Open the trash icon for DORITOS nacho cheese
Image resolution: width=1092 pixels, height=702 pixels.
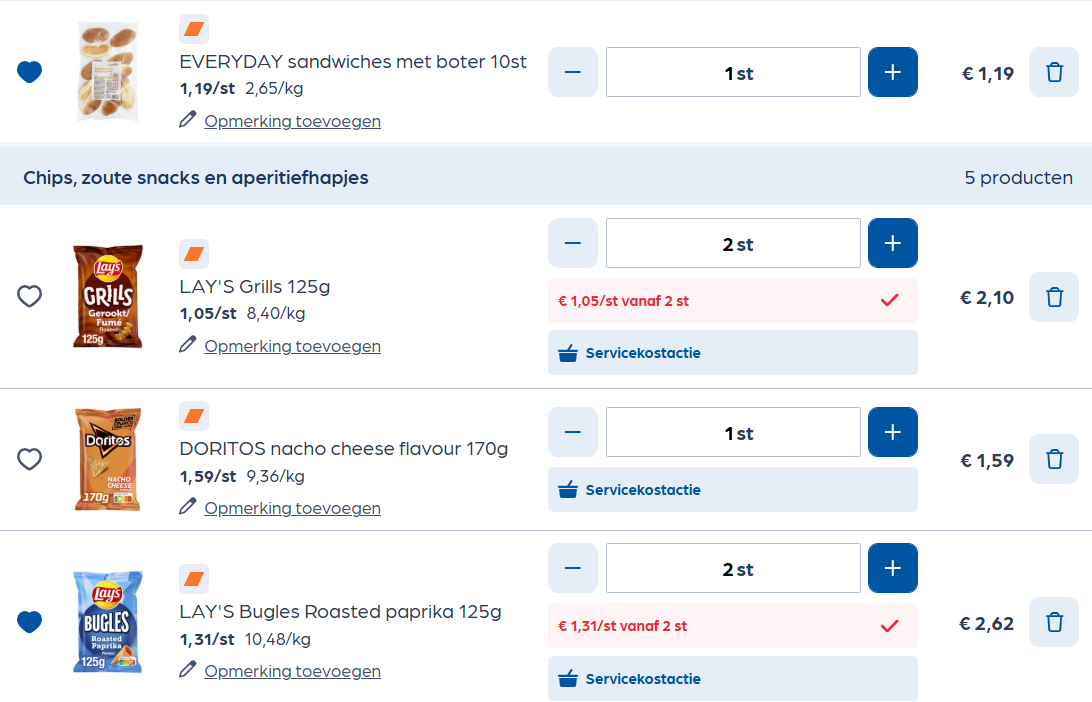click(x=1053, y=459)
